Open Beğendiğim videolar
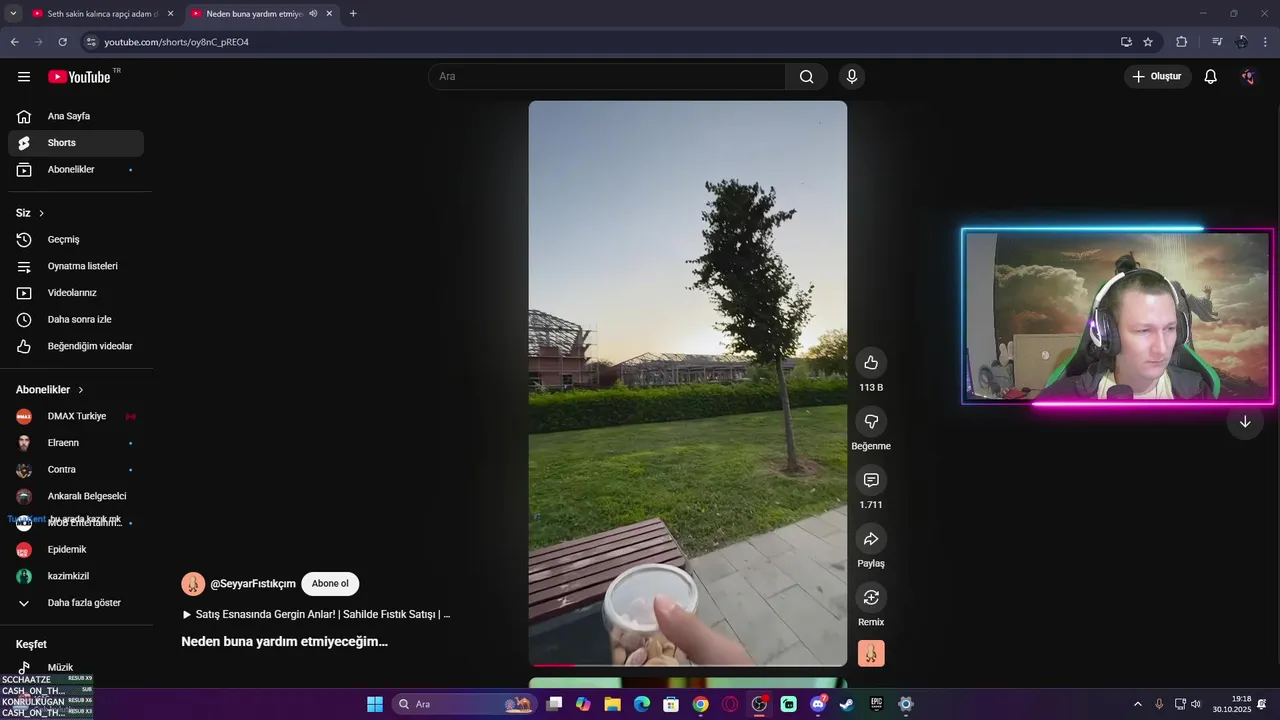The width and height of the screenshot is (1280, 720). tap(76, 346)
